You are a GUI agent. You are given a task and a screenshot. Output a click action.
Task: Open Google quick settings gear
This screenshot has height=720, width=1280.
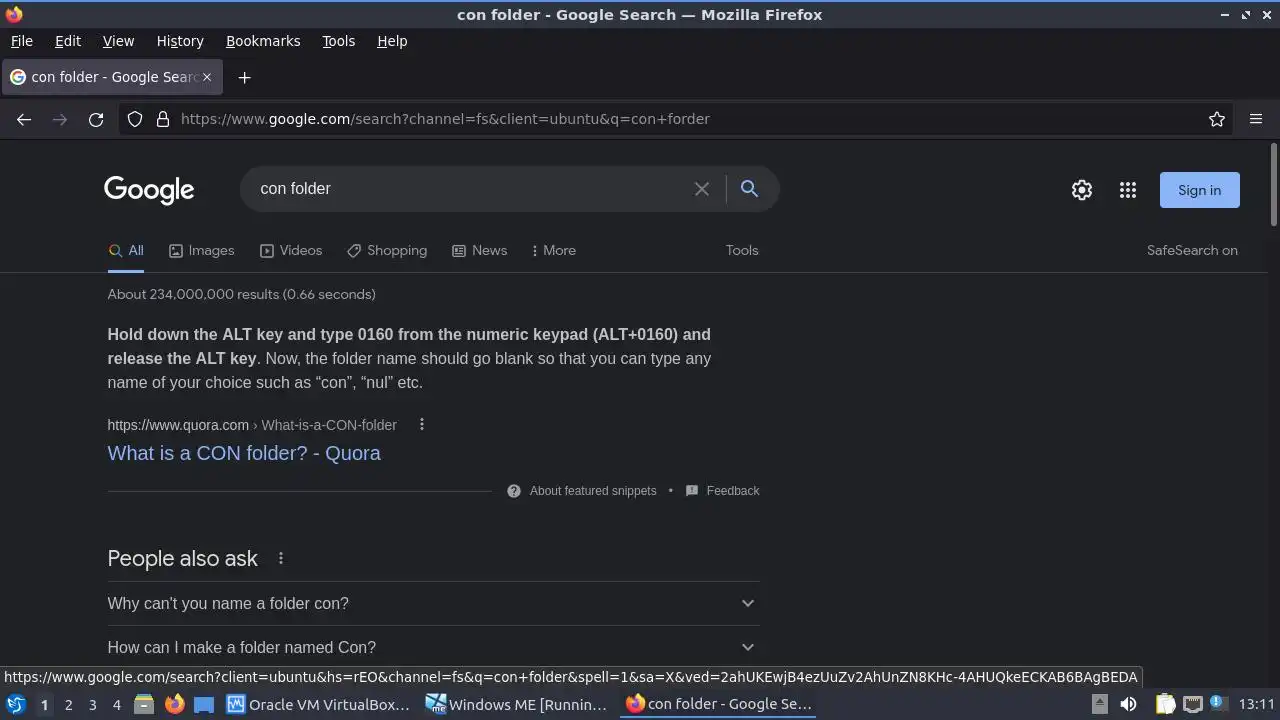(x=1082, y=190)
